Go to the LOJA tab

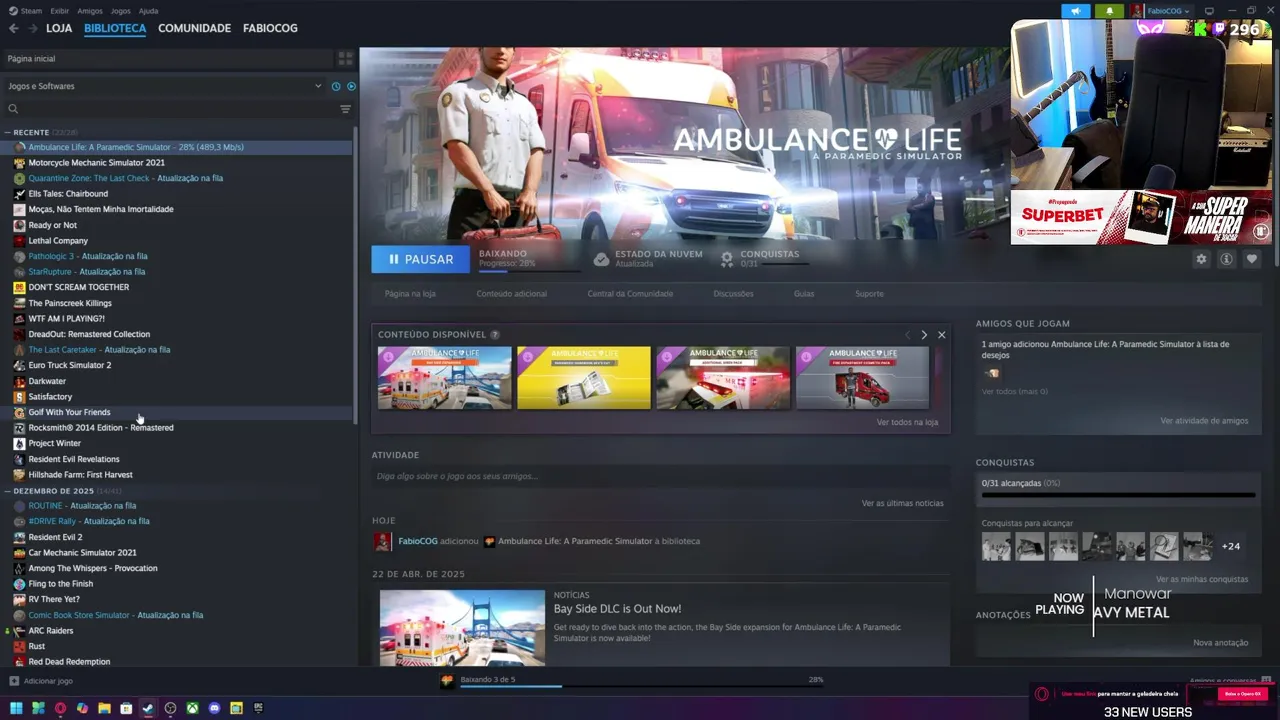click(59, 28)
